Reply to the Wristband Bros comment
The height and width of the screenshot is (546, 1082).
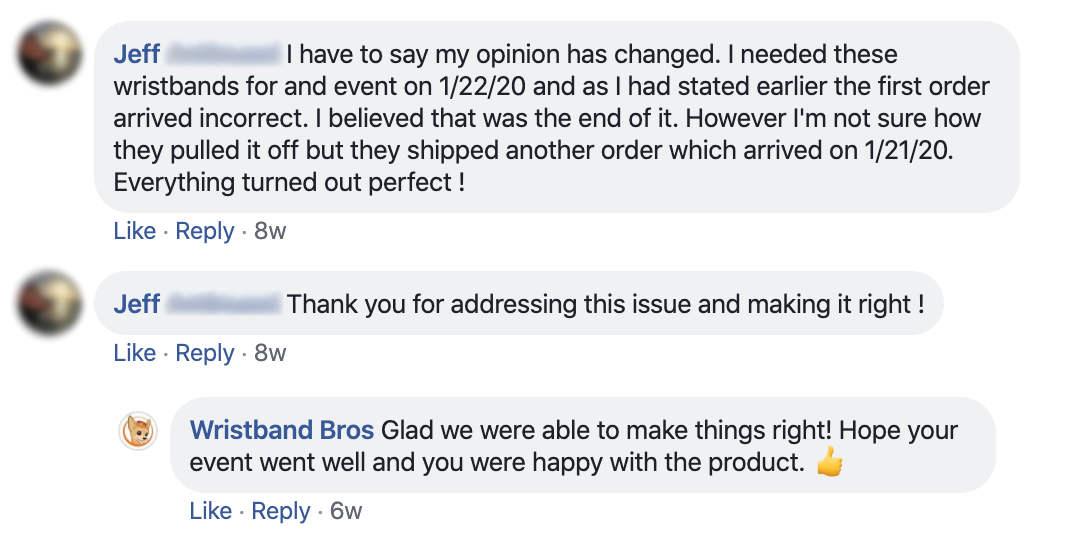[281, 511]
